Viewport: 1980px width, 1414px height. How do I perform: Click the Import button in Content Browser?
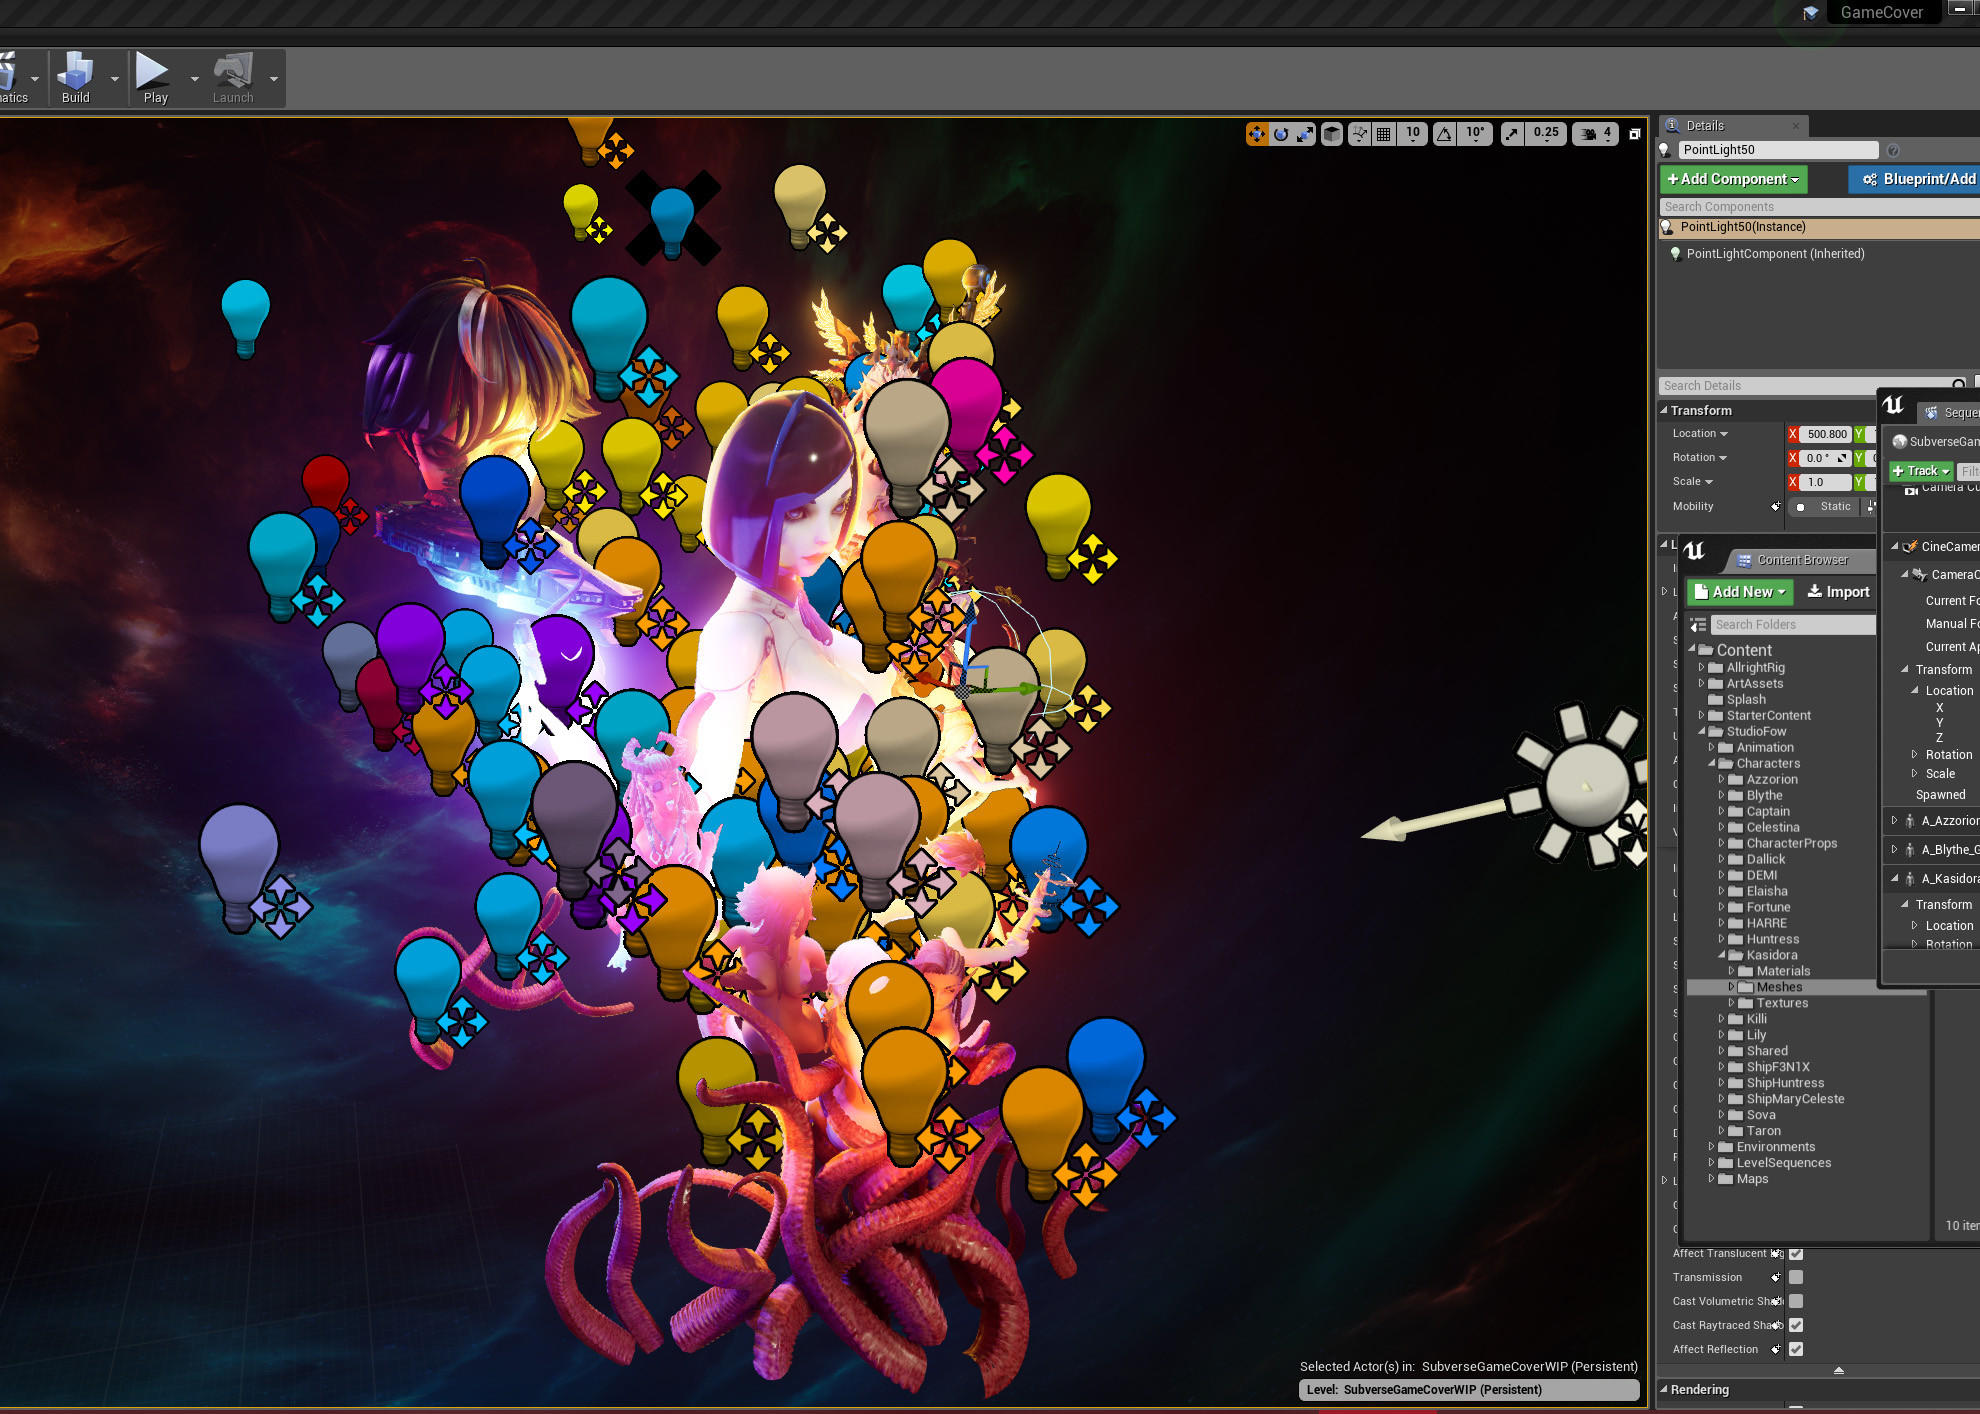pyautogui.click(x=1838, y=592)
